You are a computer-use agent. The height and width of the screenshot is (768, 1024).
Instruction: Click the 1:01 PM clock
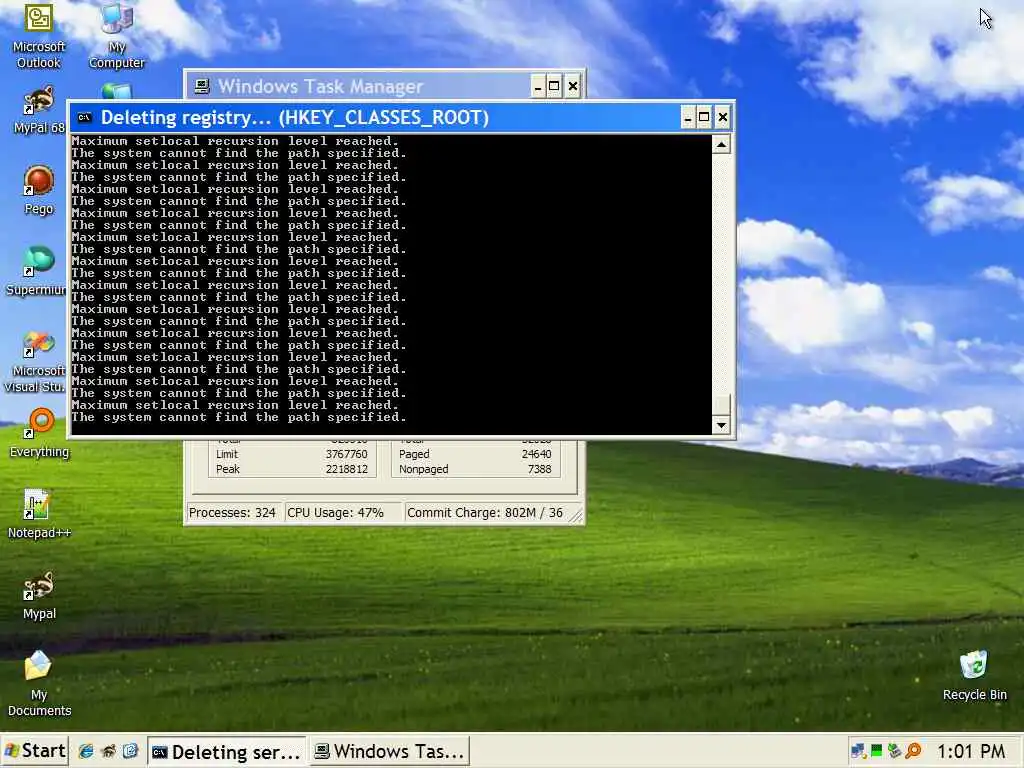click(970, 752)
